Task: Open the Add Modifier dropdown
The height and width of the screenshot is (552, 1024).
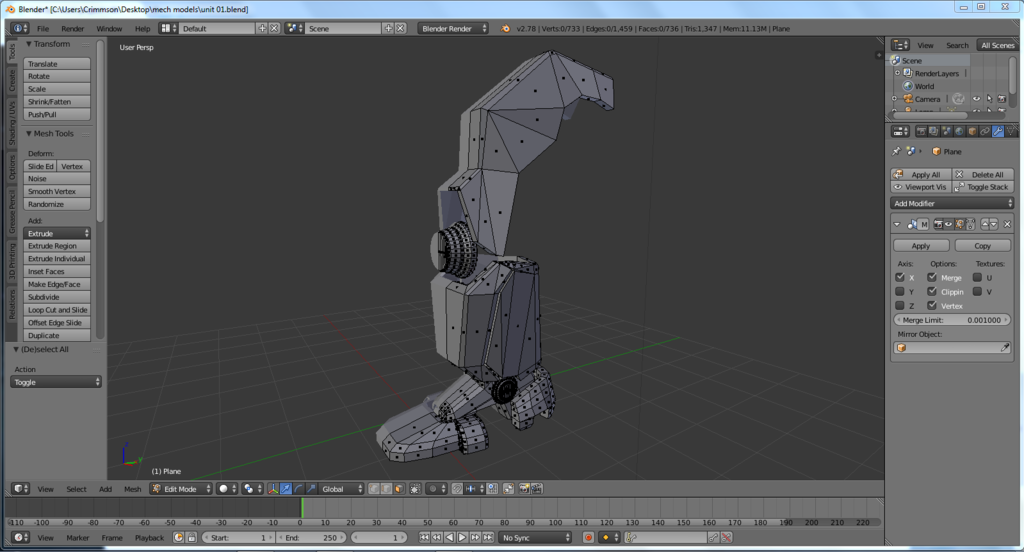Action: pyautogui.click(x=952, y=203)
